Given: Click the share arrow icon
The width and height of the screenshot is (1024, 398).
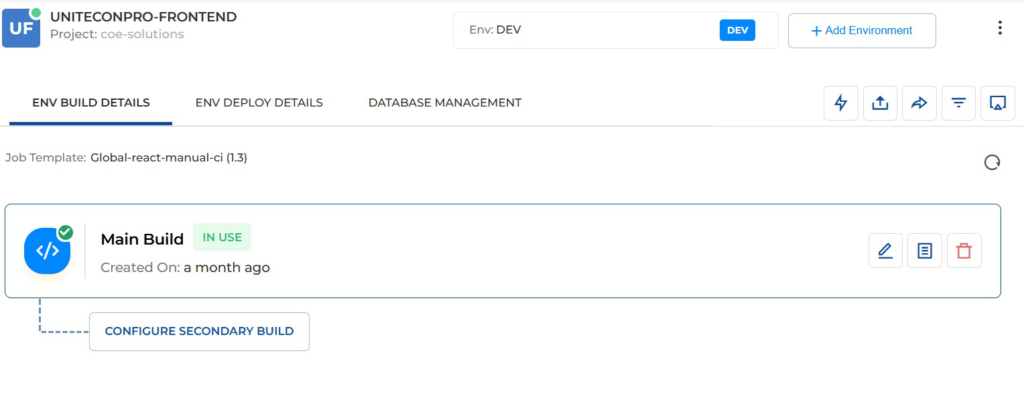Looking at the screenshot, I should (920, 103).
